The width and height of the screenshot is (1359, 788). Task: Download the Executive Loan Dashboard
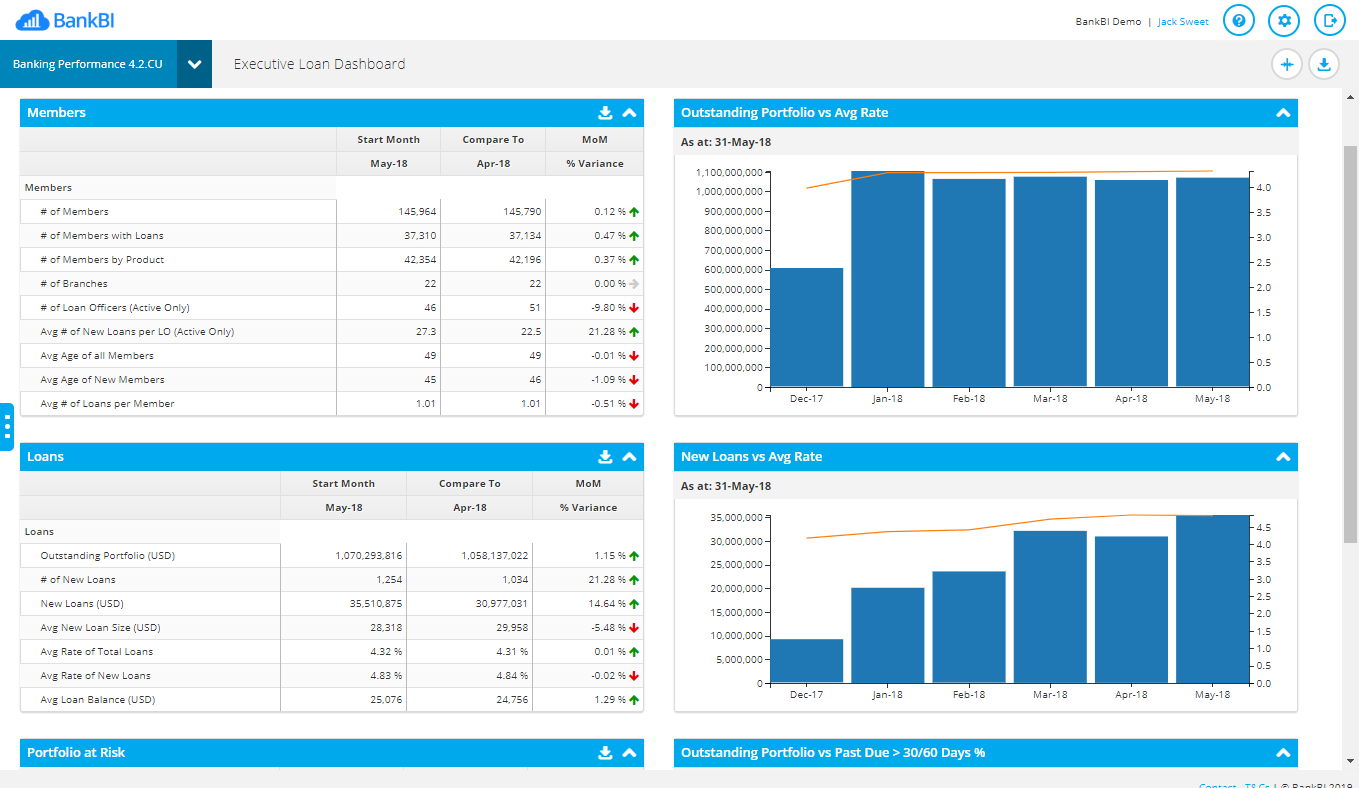(1324, 63)
